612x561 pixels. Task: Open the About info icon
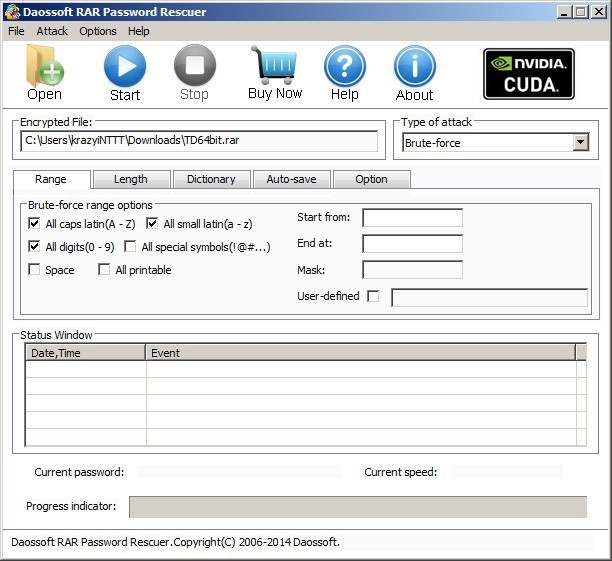pos(414,67)
